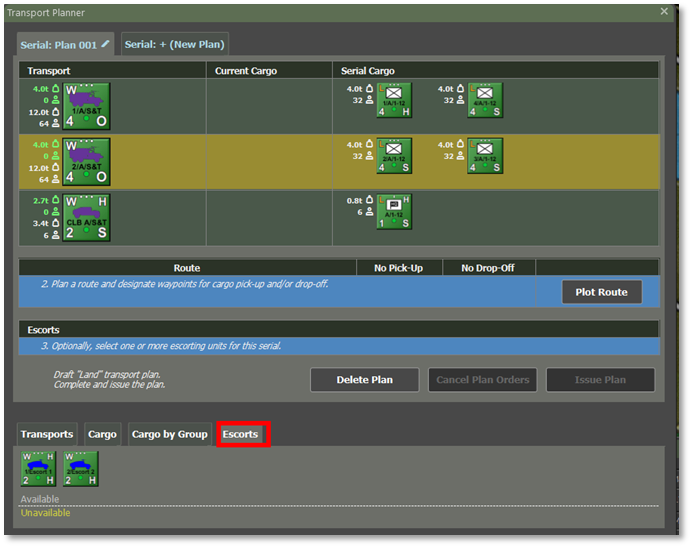The width and height of the screenshot is (691, 547).
Task: Select the A/1-12 headquarters cargo unit
Action: click(394, 211)
